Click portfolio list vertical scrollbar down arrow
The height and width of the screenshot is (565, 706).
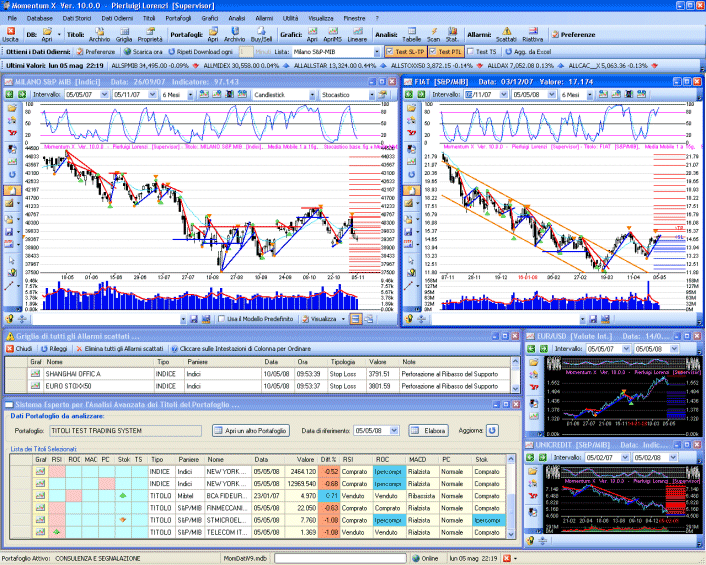(x=511, y=533)
